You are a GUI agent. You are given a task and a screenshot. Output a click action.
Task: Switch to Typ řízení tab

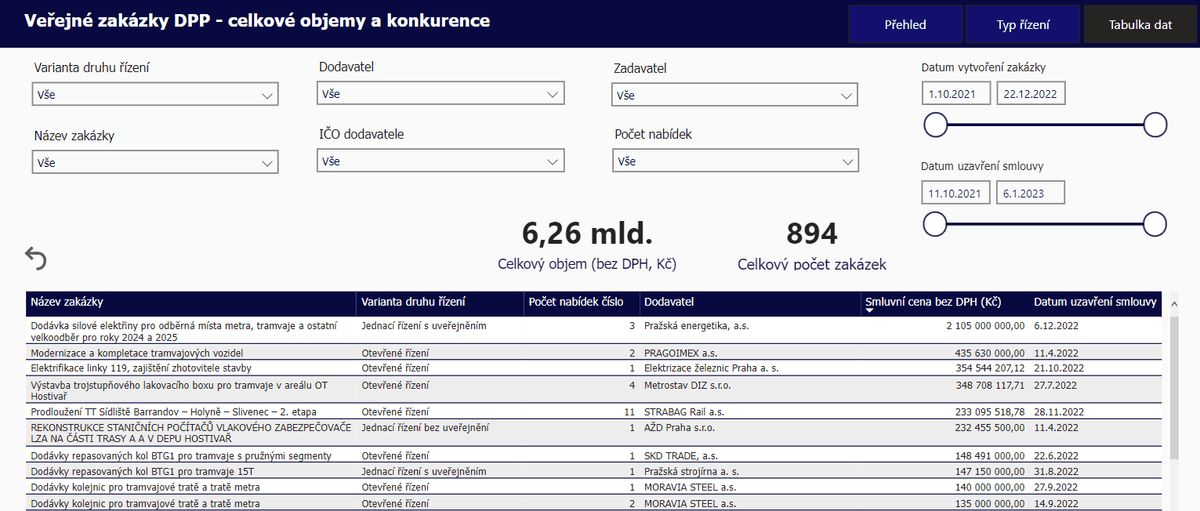click(1022, 25)
